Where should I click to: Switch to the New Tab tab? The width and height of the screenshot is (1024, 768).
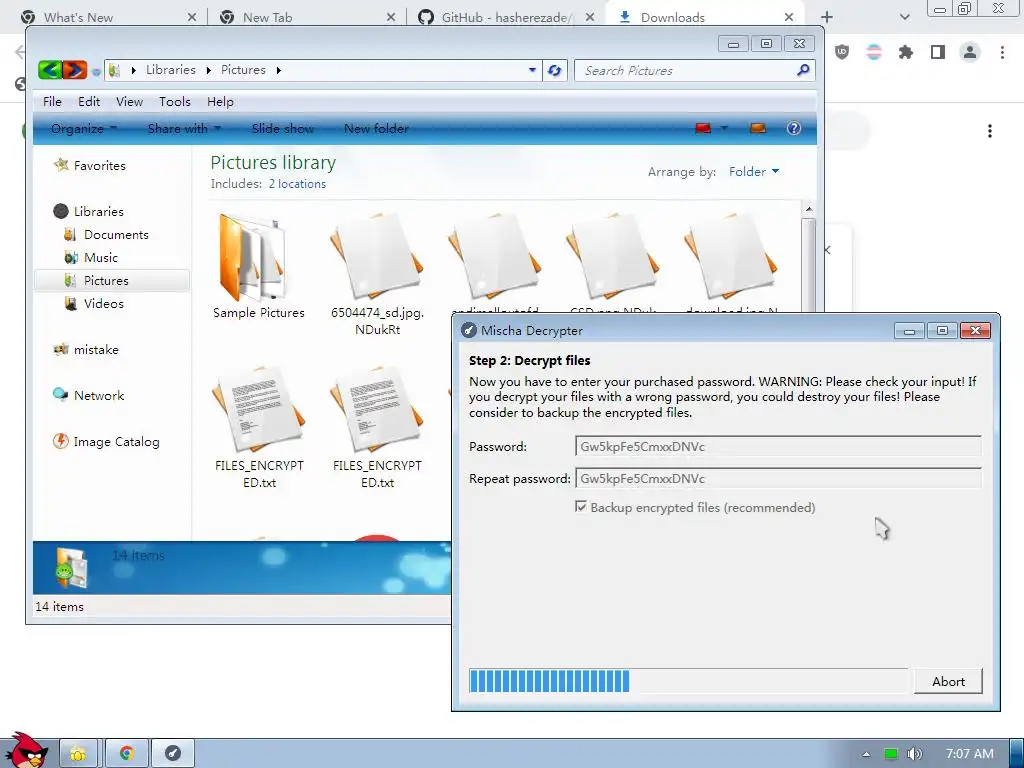click(307, 17)
